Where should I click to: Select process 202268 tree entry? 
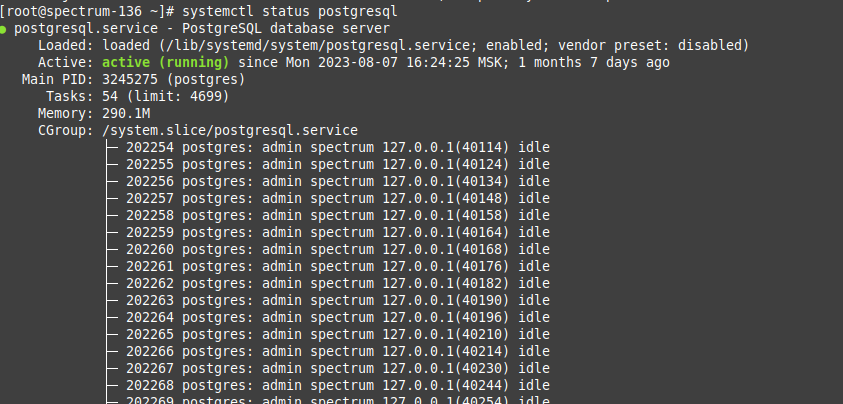pyautogui.click(x=150, y=386)
